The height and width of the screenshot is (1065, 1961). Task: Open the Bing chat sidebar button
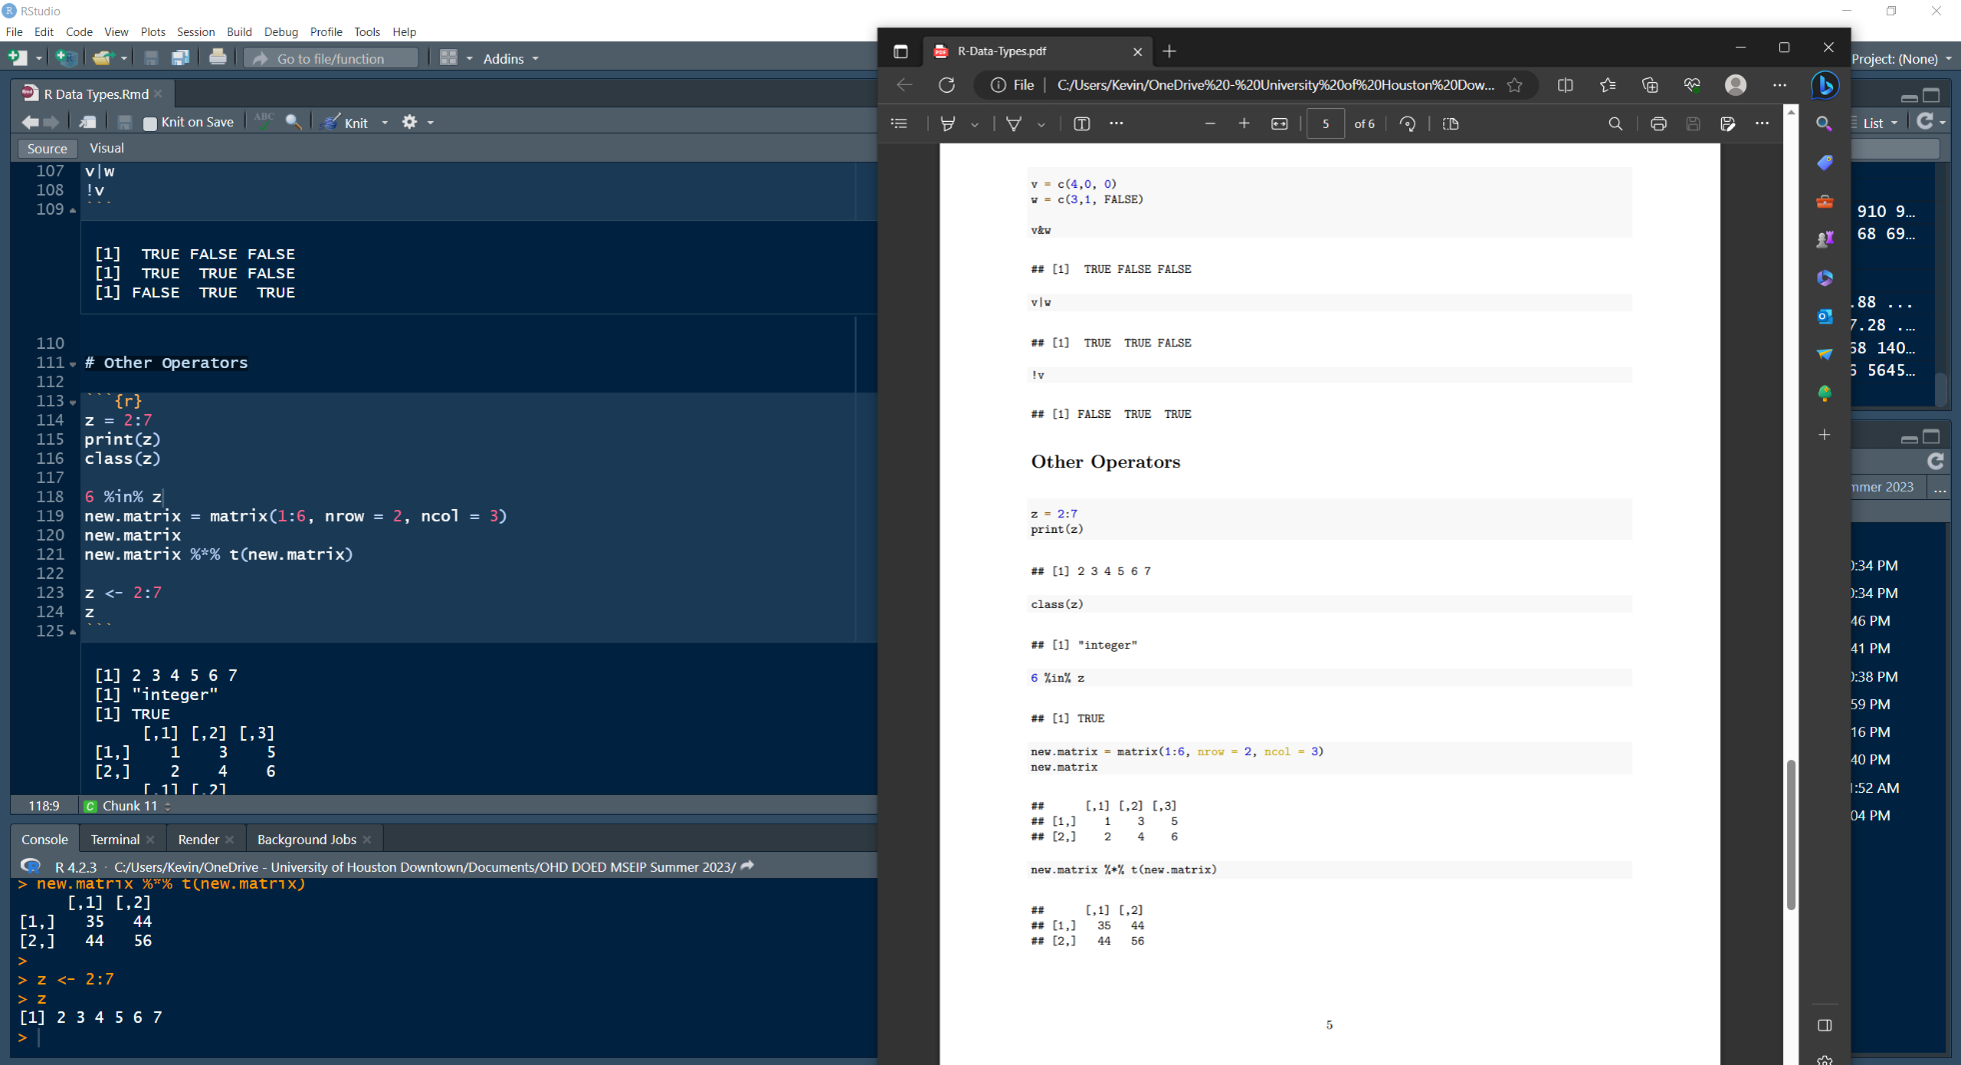(x=1825, y=85)
